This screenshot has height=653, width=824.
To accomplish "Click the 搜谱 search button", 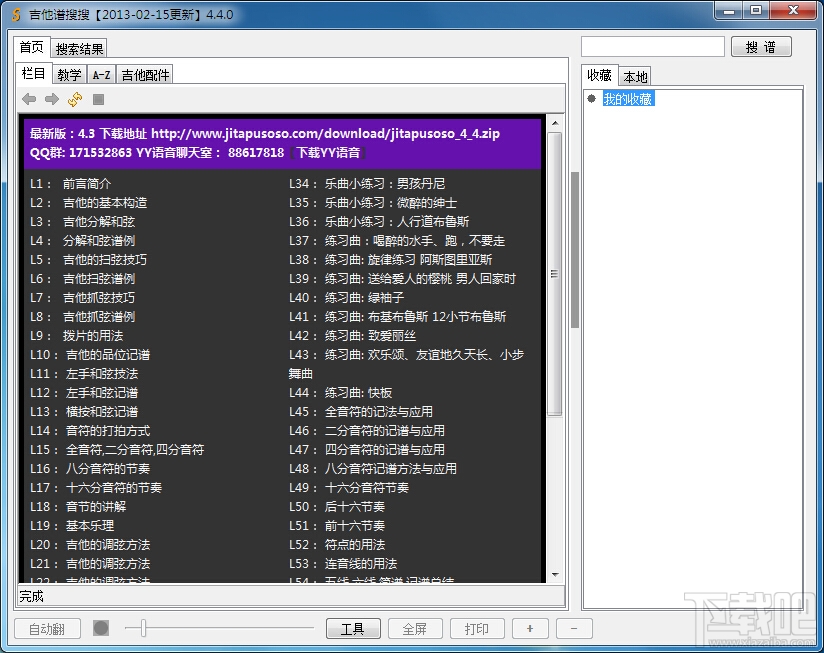I will click(761, 47).
